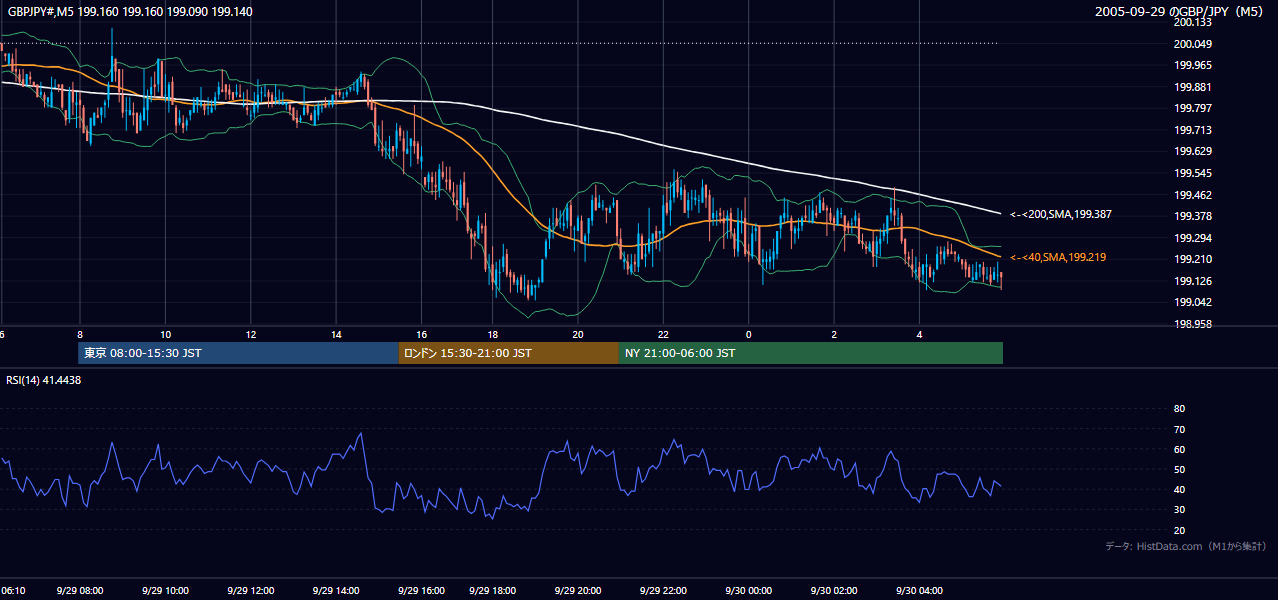The image size is (1278, 600).
Task: Click price axis value 199.126
Action: (1193, 281)
